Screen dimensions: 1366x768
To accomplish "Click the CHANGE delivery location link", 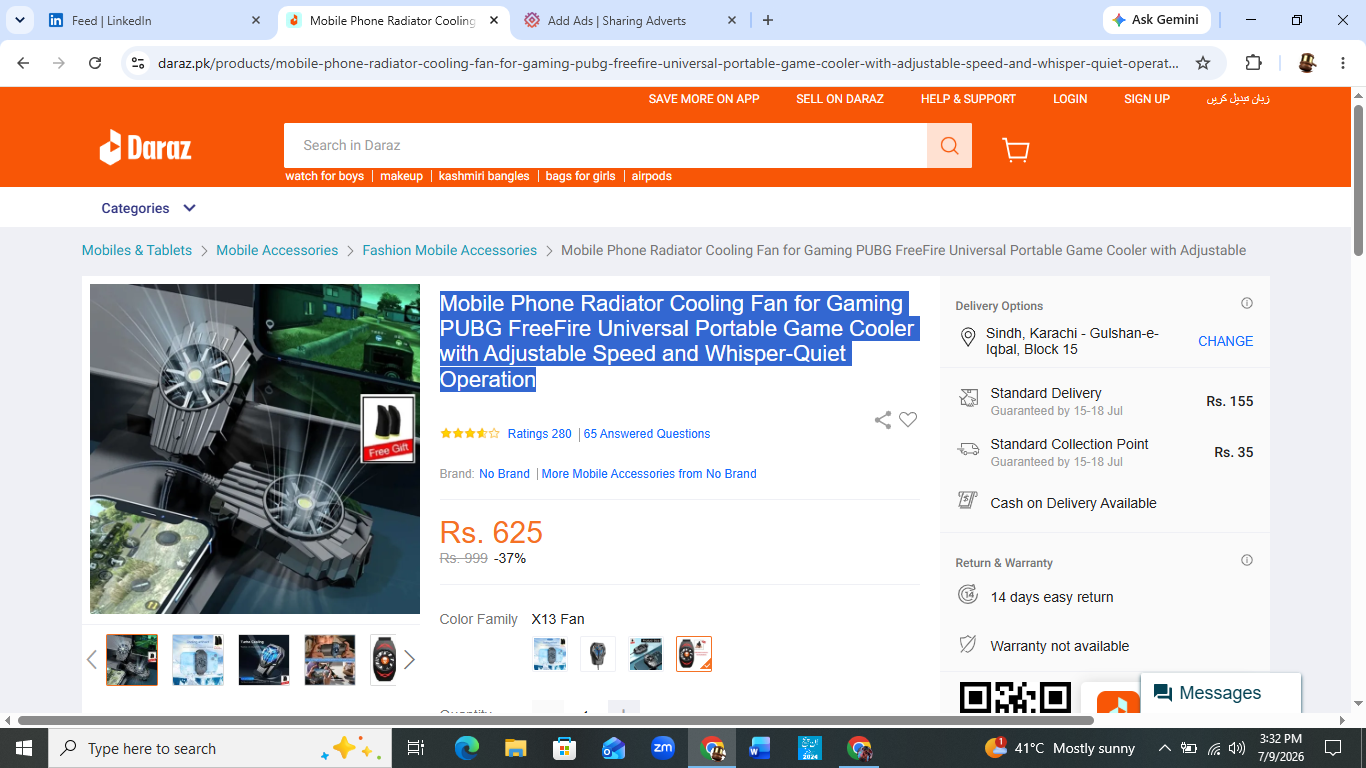I will tap(1225, 341).
